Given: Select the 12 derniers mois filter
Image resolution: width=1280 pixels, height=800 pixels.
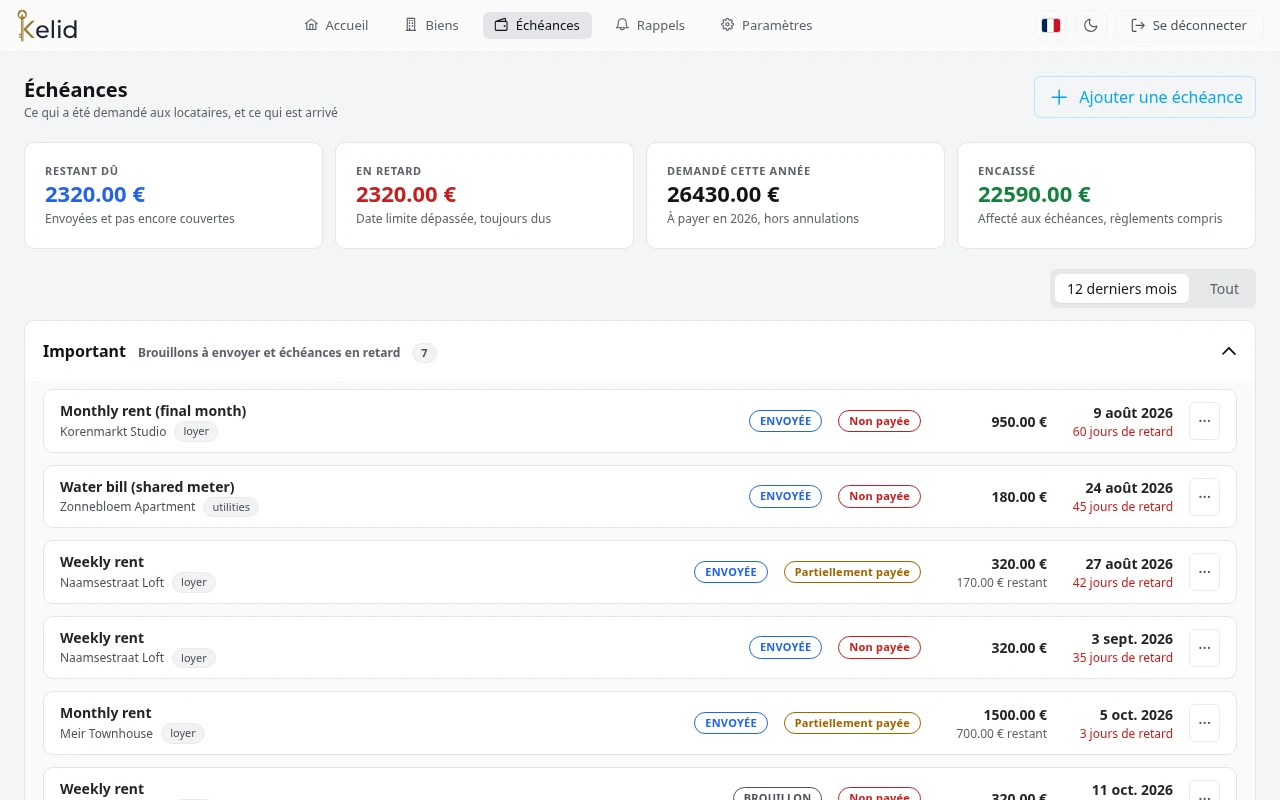Looking at the screenshot, I should click(1122, 289).
